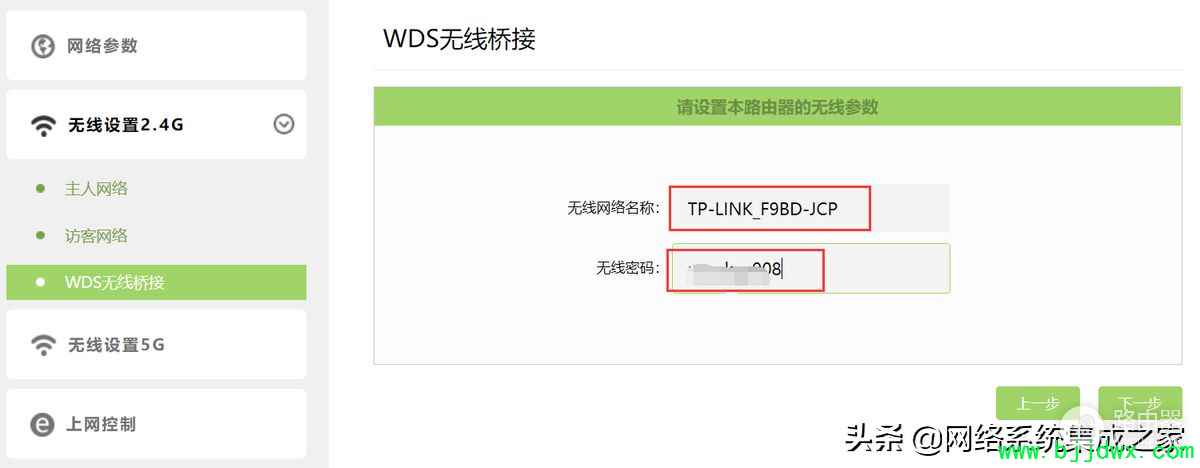
Task: Click the bullet dot beside 访客网络
Action: pyautogui.click(x=40, y=235)
